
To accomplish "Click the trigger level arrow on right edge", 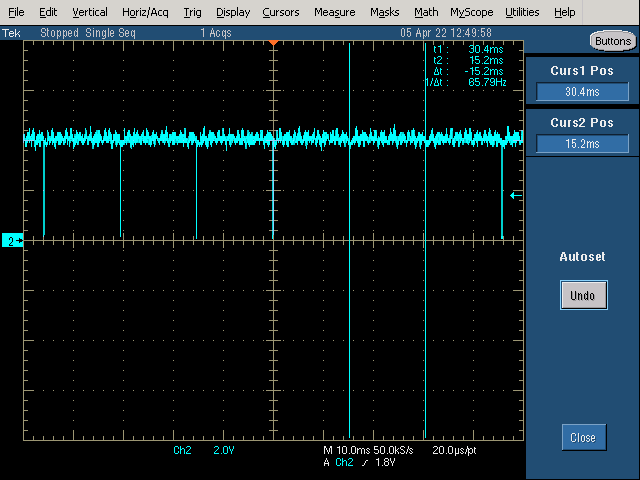I will pyautogui.click(x=516, y=196).
